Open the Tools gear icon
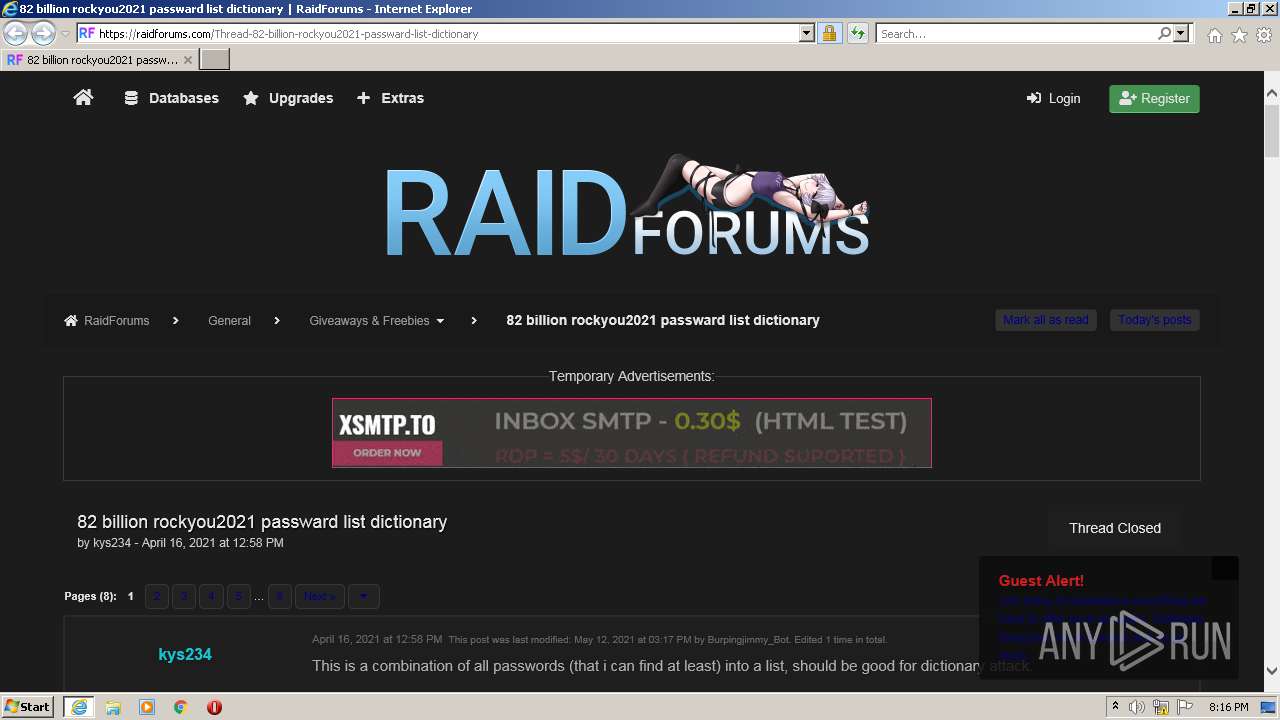The height and width of the screenshot is (720, 1280). point(1264,35)
